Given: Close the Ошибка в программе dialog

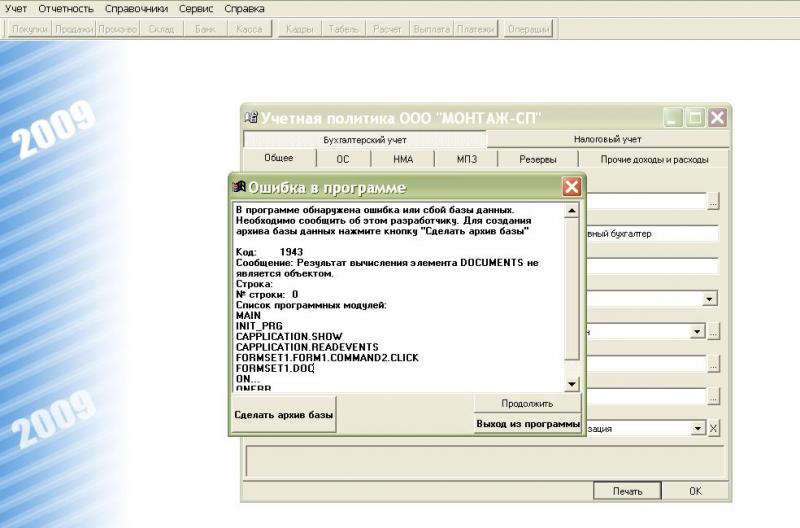Looking at the screenshot, I should click(x=571, y=187).
